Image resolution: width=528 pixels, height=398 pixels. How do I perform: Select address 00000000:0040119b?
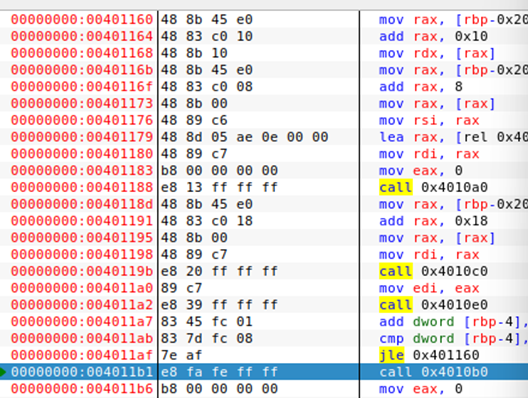82,271
